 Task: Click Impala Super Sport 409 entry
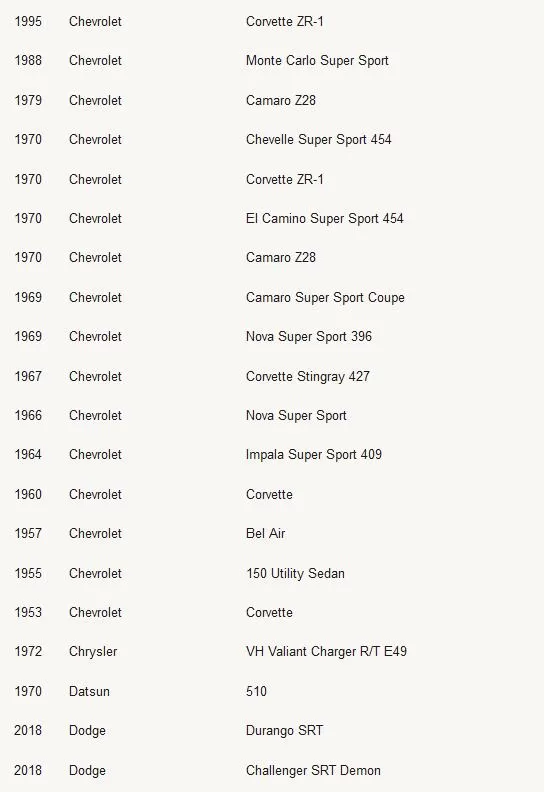[314, 455]
